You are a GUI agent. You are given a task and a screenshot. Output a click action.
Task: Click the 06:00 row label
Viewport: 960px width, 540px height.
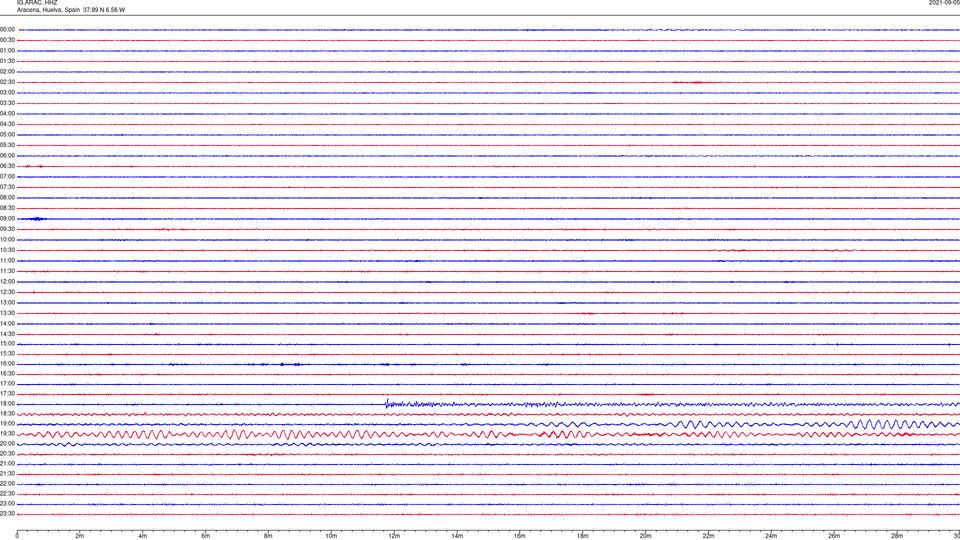point(7,156)
